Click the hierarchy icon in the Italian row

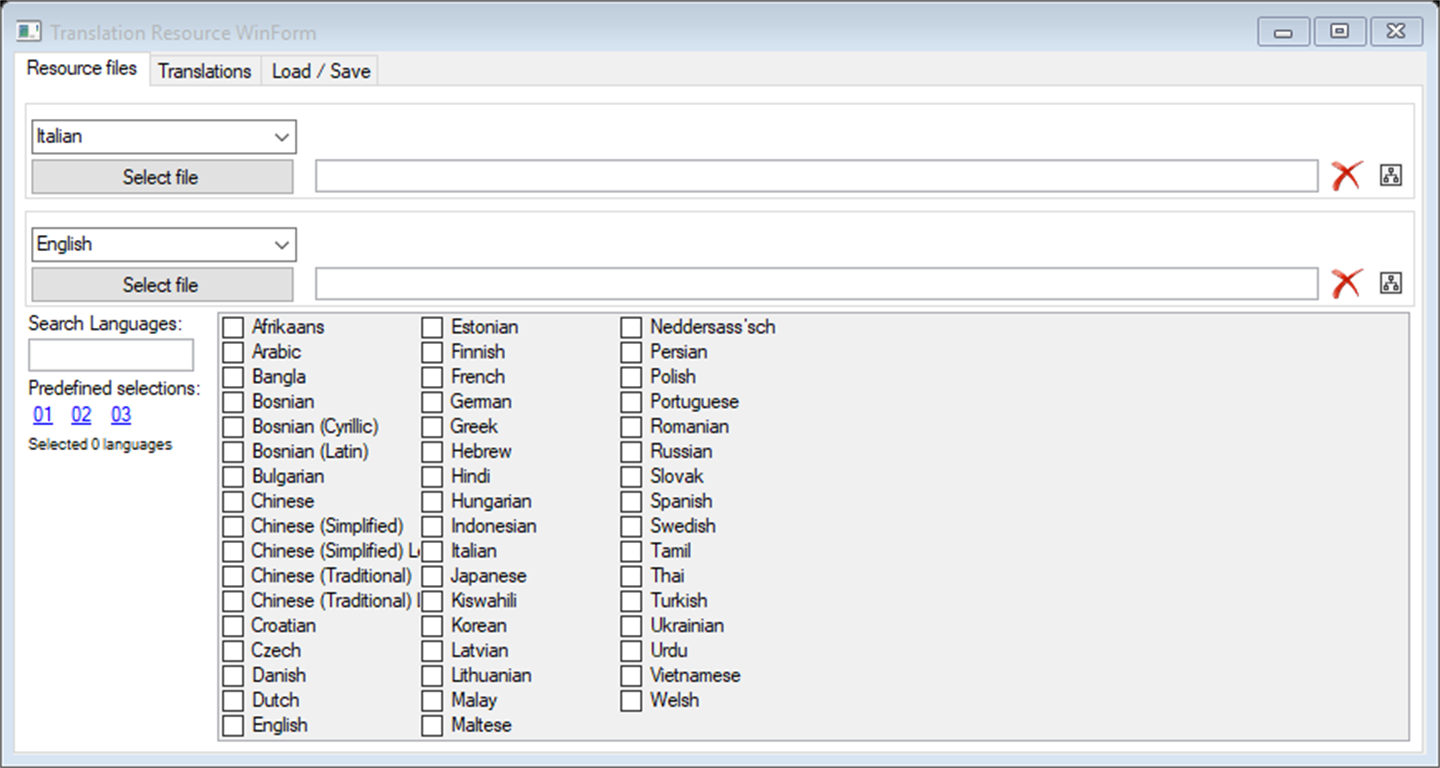point(1391,176)
